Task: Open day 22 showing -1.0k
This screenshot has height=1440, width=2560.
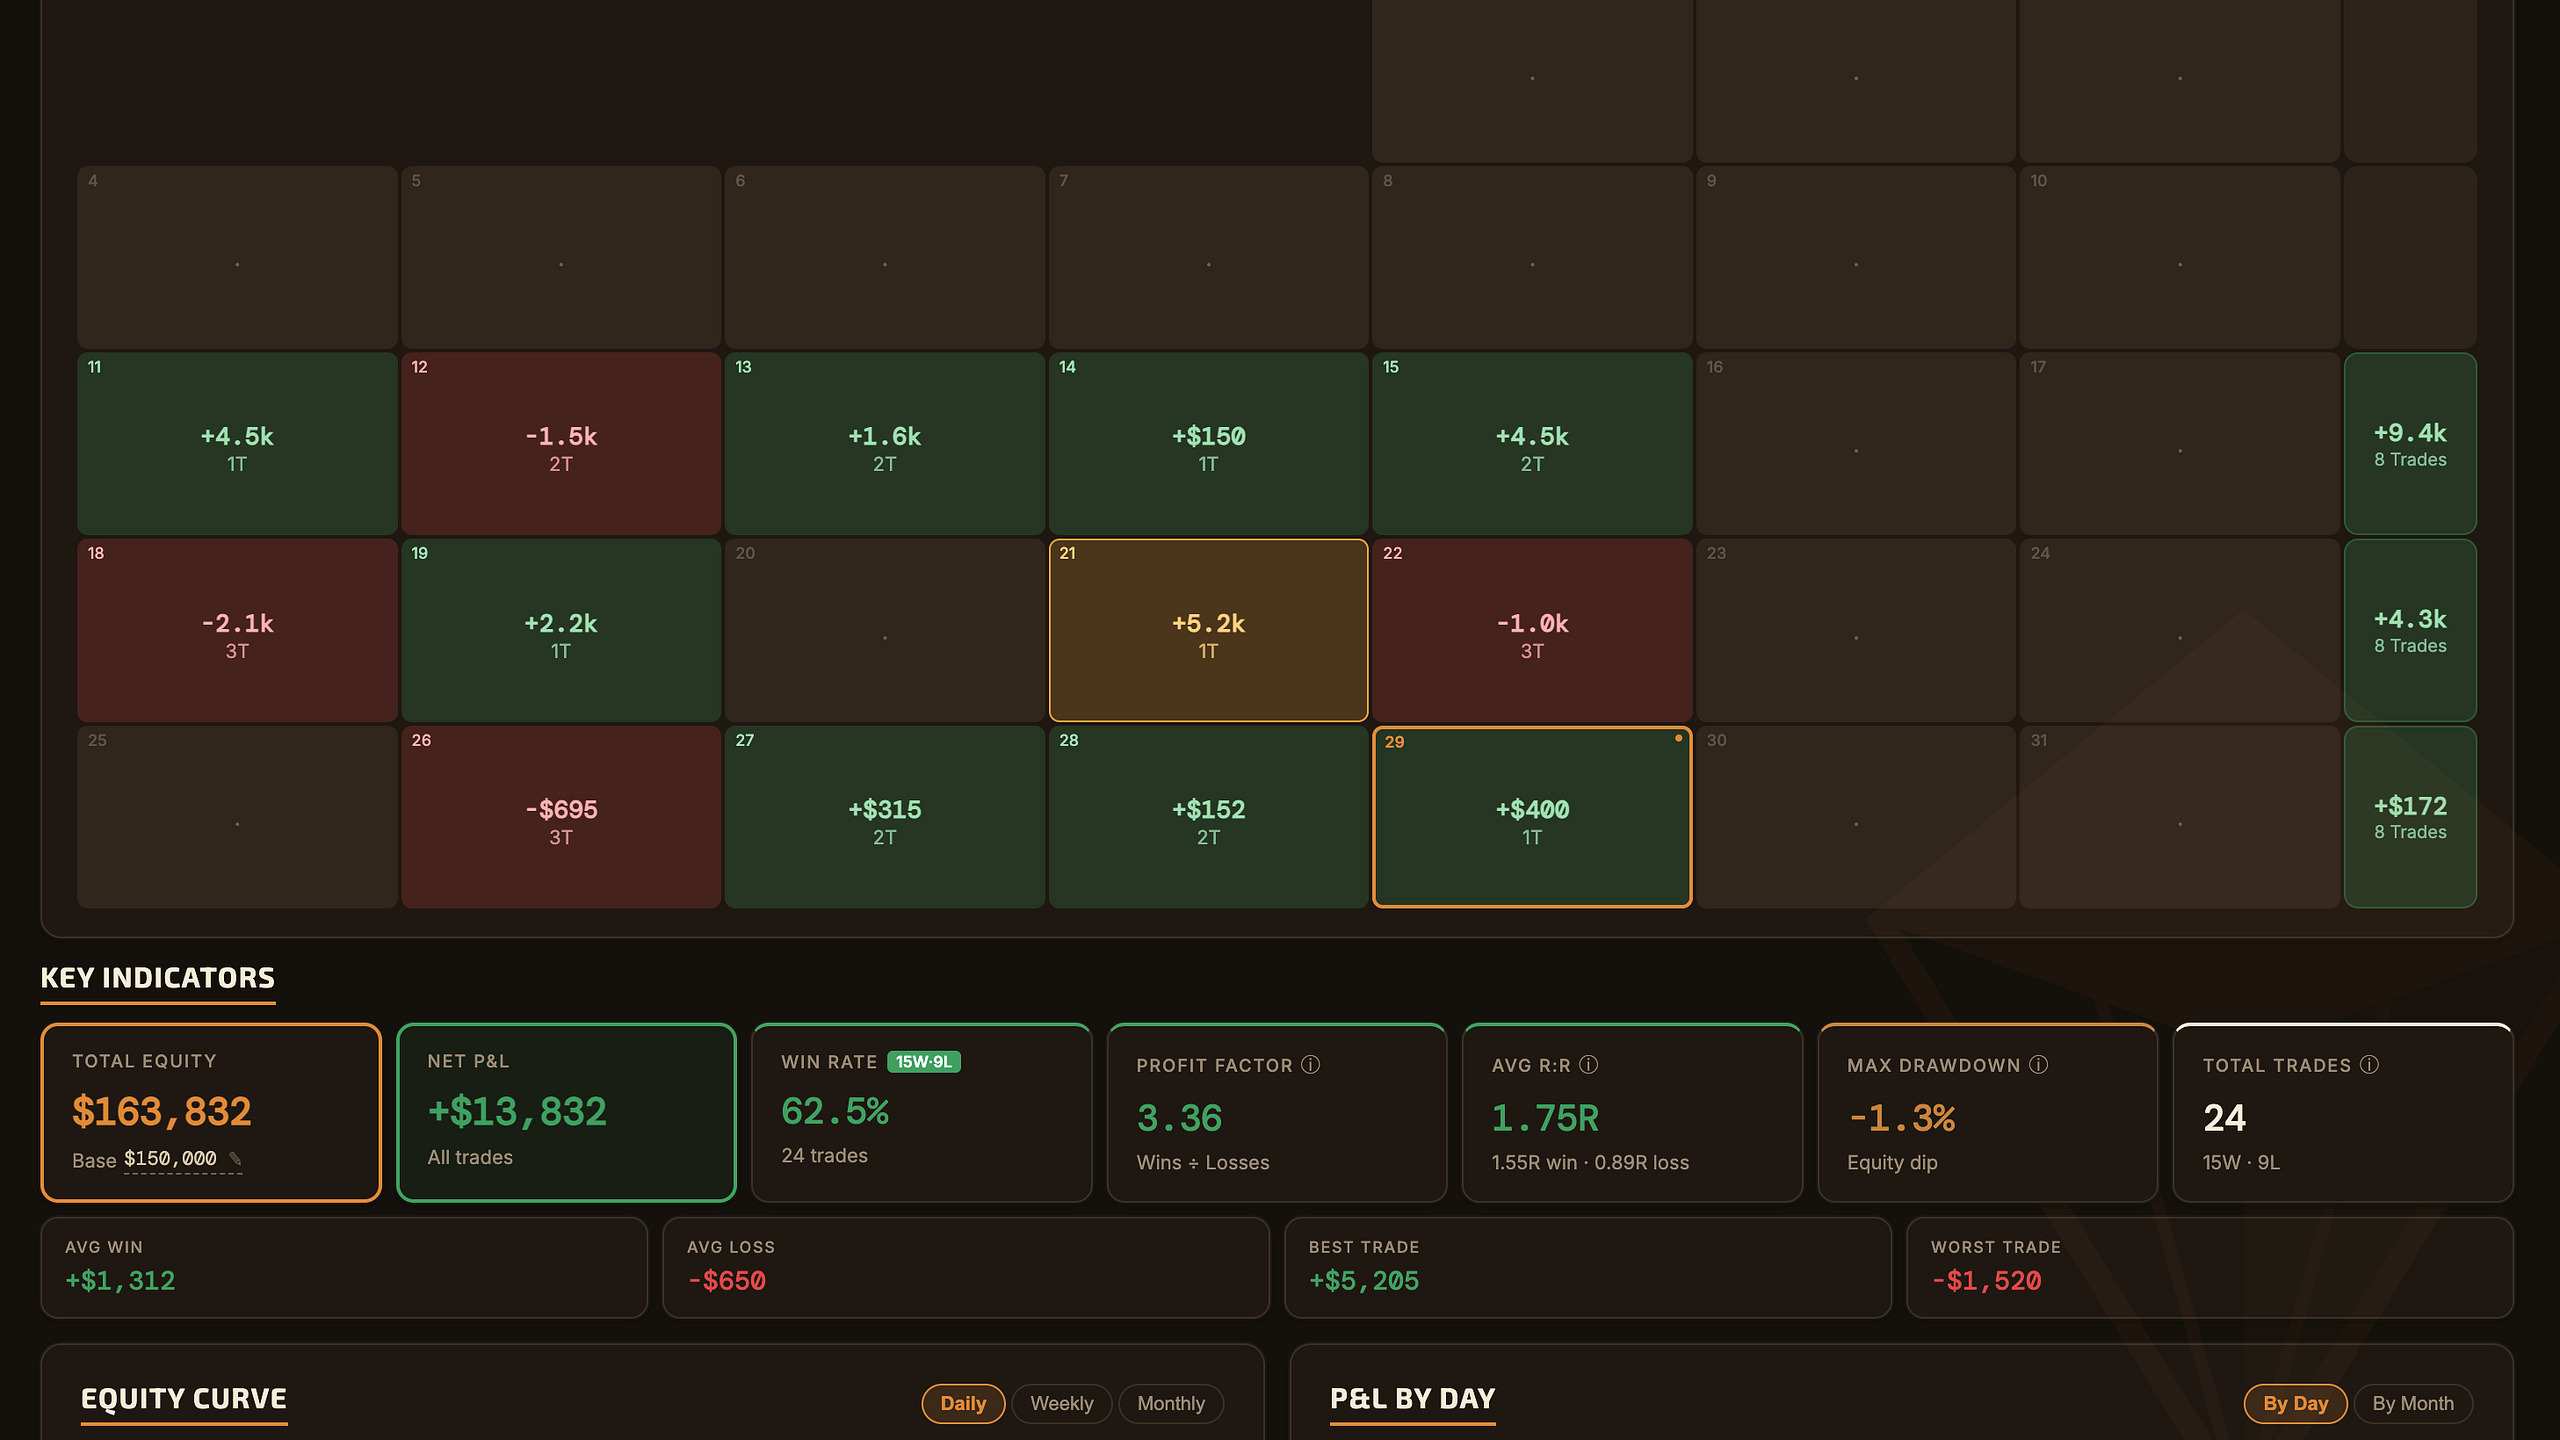Action: (1532, 630)
